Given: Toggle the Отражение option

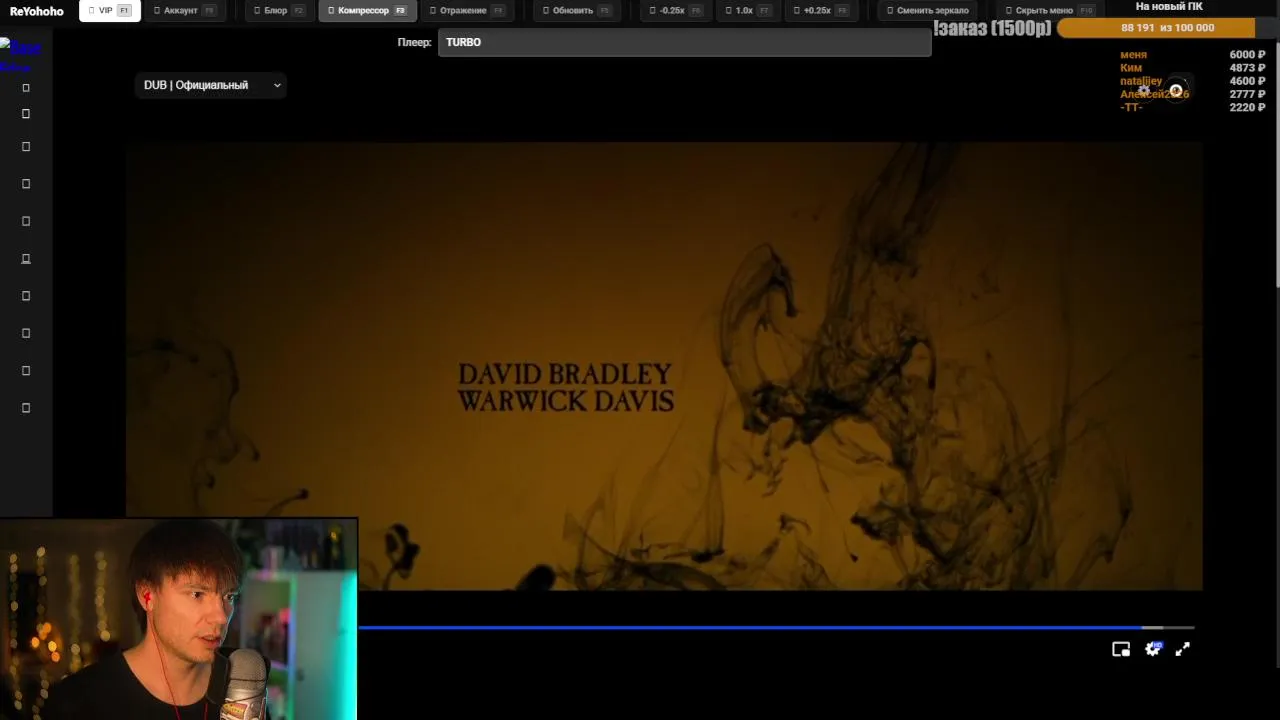Looking at the screenshot, I should pos(467,11).
